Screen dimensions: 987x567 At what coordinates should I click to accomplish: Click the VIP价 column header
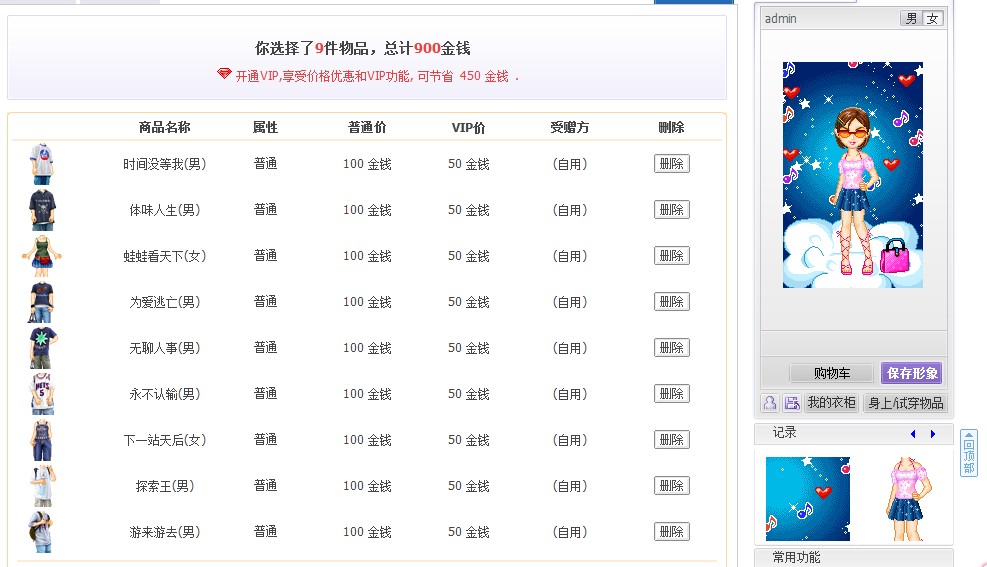[468, 127]
